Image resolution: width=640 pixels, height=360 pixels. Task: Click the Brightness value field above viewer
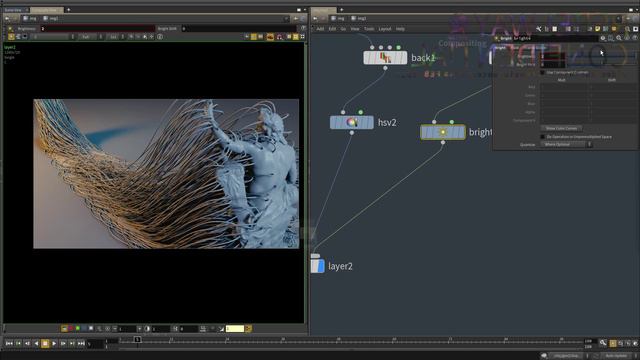pos(98,29)
